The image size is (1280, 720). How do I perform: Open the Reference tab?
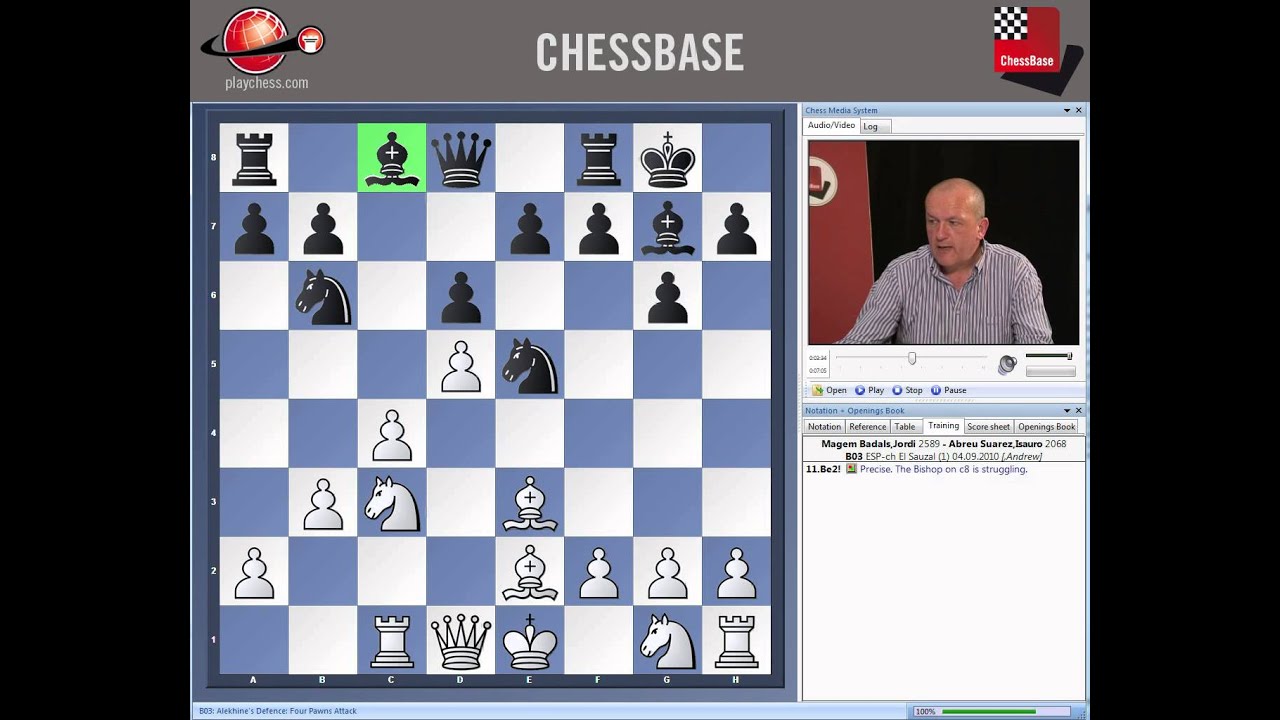click(x=867, y=427)
